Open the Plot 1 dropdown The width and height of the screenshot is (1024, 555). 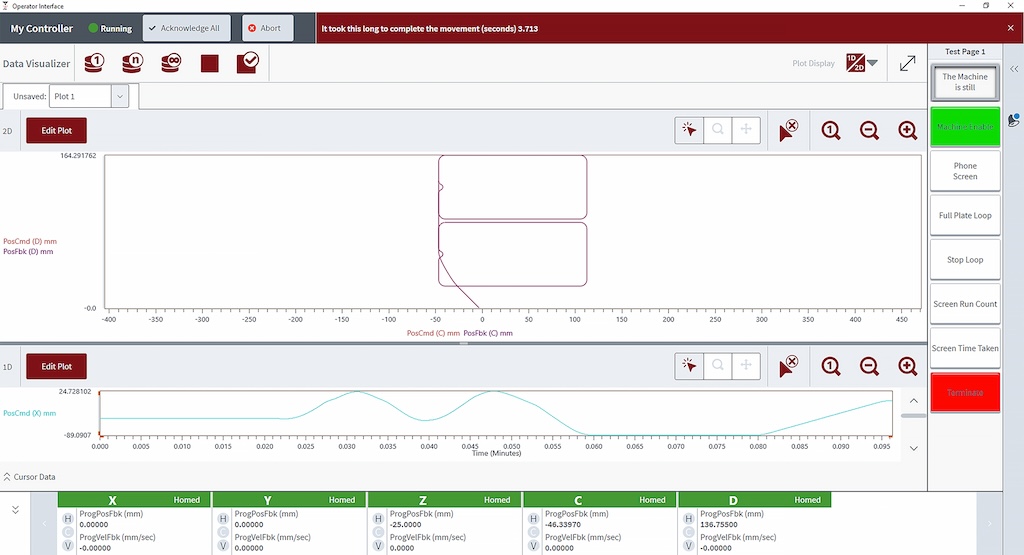point(120,96)
